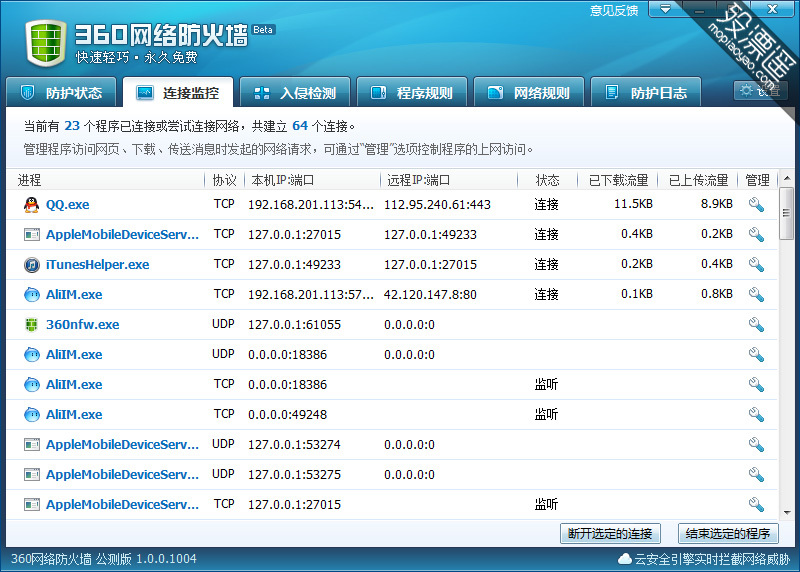Click the 360 firewall logo shield
This screenshot has width=800, height=572.
(x=44, y=42)
